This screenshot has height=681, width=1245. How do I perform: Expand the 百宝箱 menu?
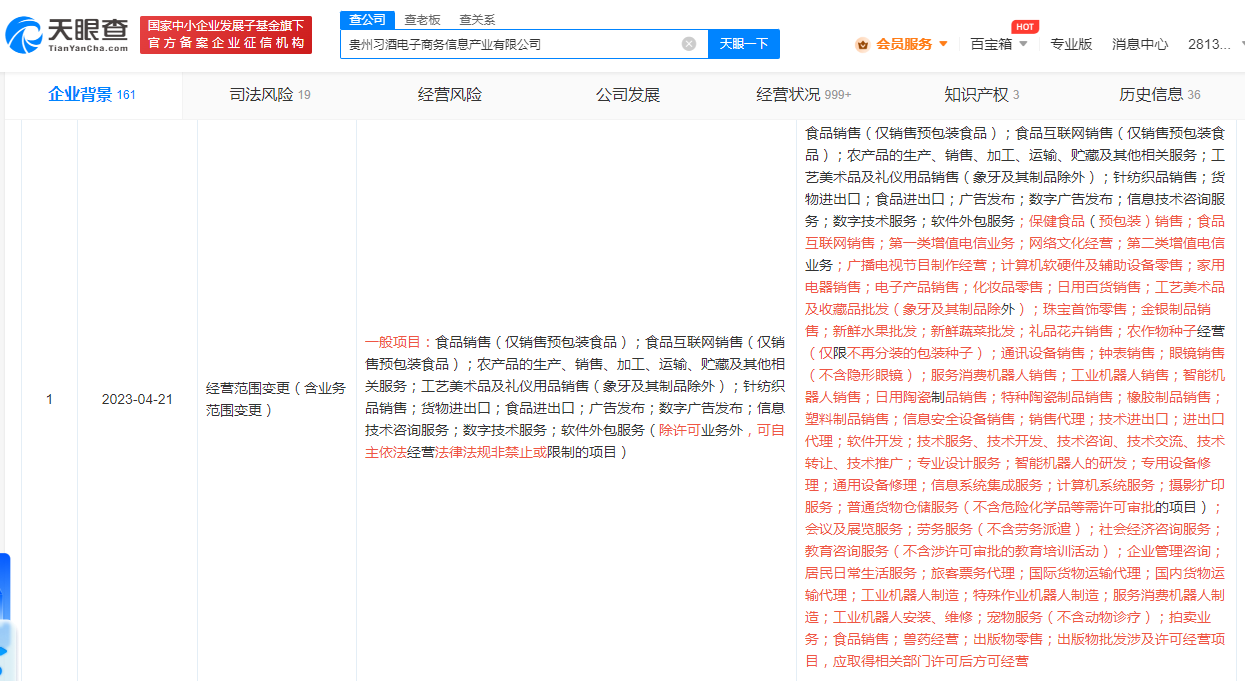(x=998, y=44)
